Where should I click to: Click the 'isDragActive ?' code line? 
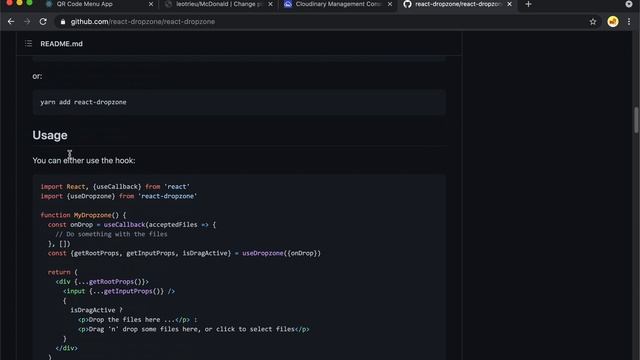click(96, 310)
